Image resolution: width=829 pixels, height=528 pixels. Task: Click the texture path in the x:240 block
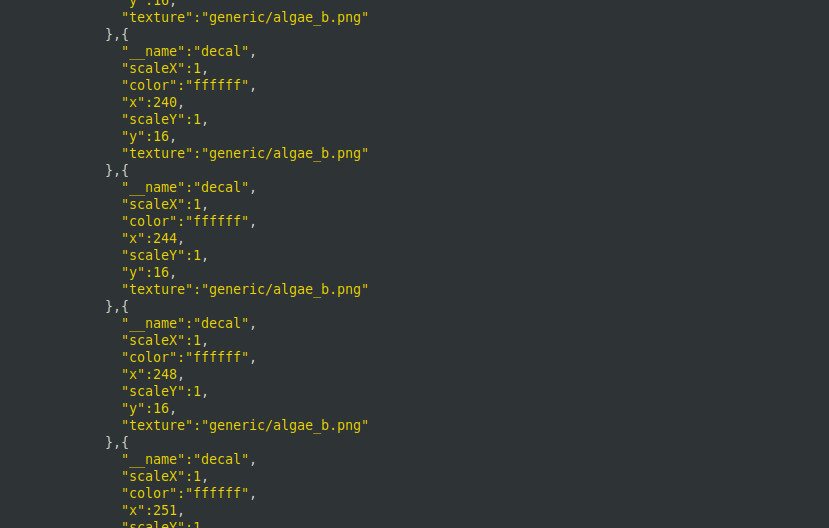[x=286, y=153]
